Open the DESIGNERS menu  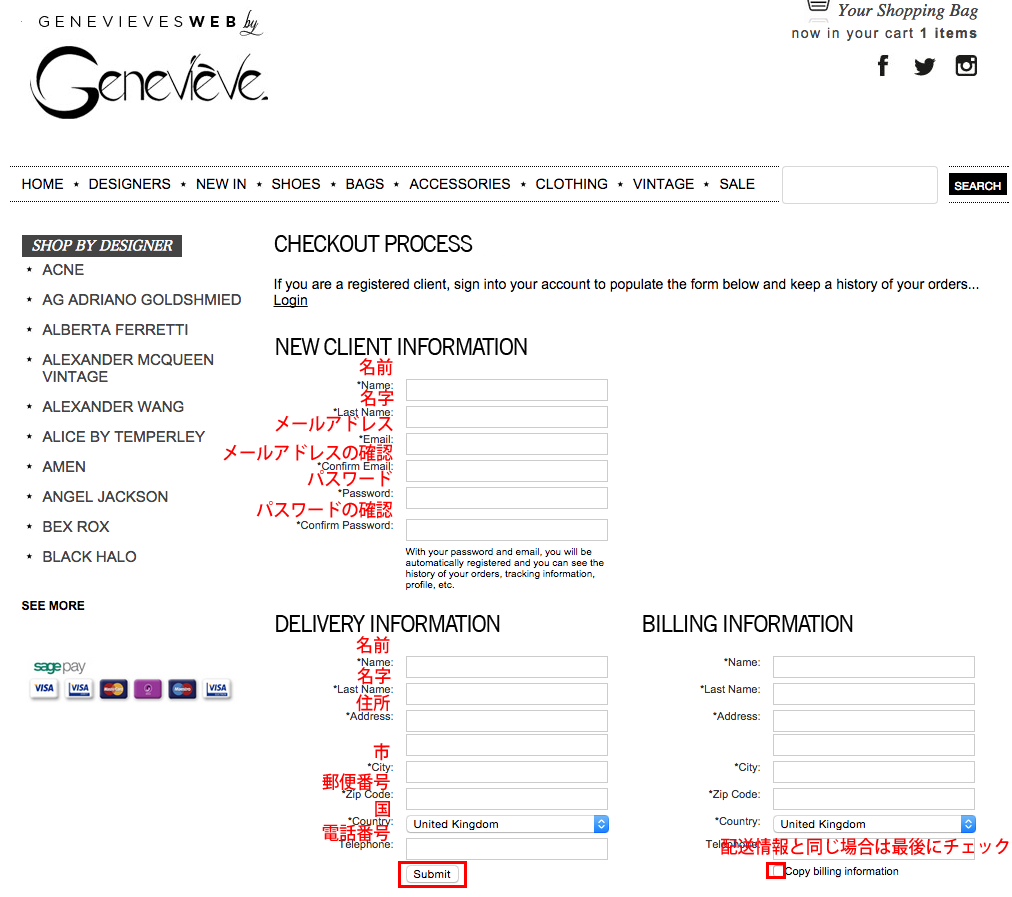130,184
